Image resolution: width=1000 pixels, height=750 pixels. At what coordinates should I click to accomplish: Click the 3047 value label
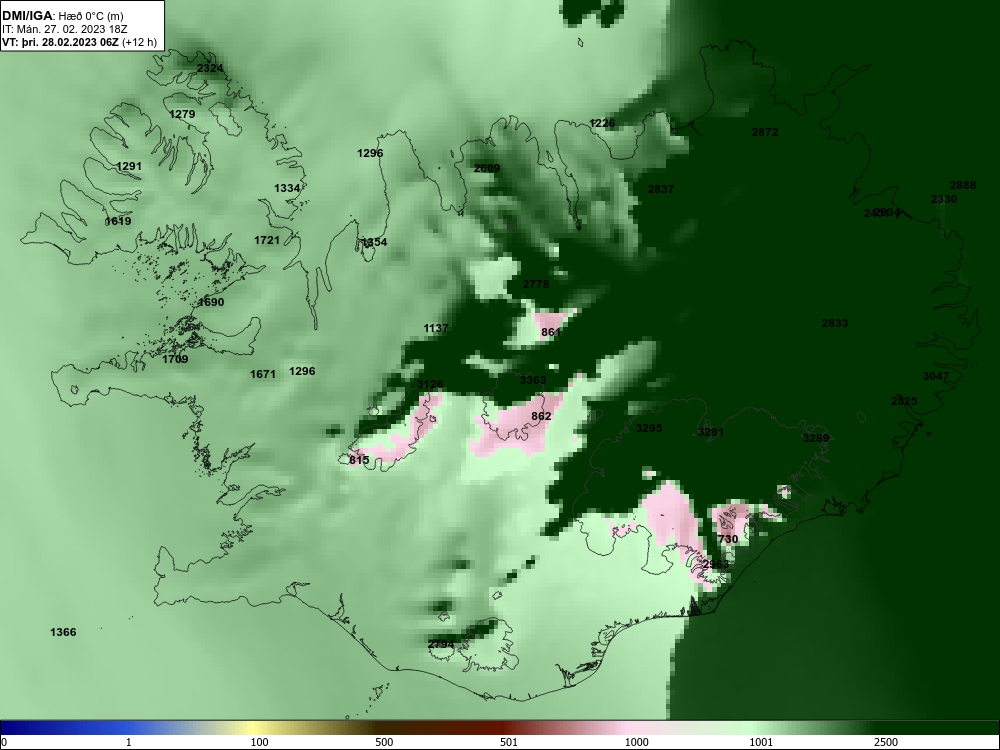click(936, 376)
